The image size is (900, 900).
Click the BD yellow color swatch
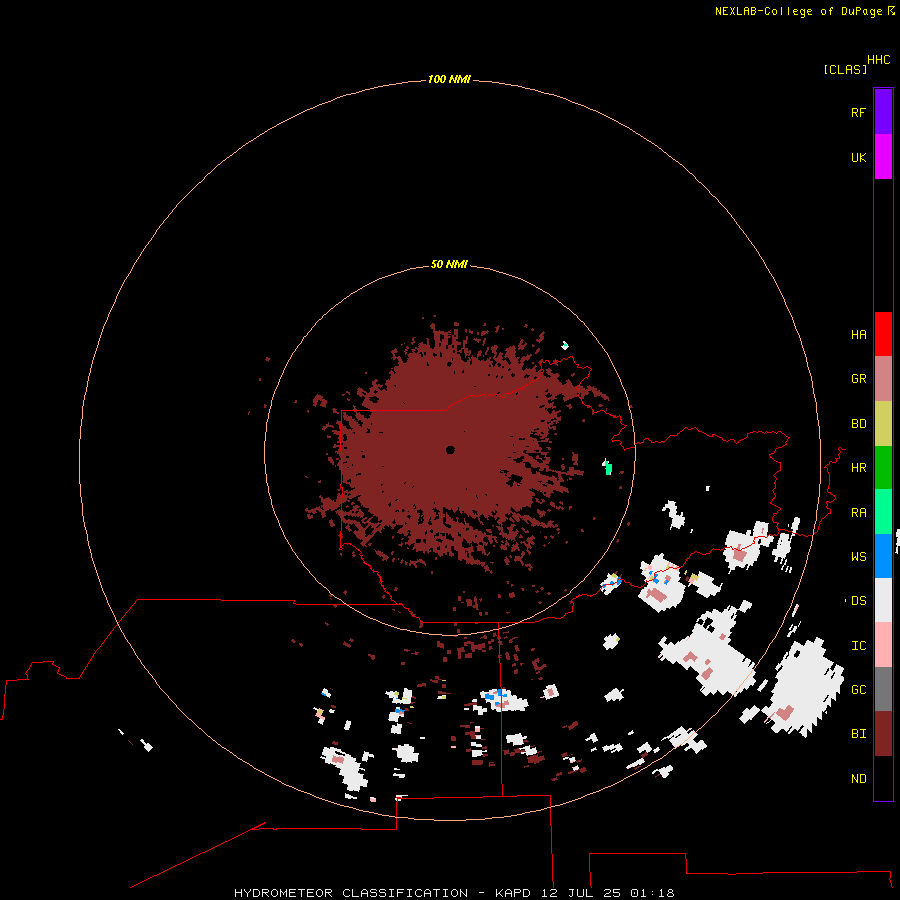click(x=883, y=424)
